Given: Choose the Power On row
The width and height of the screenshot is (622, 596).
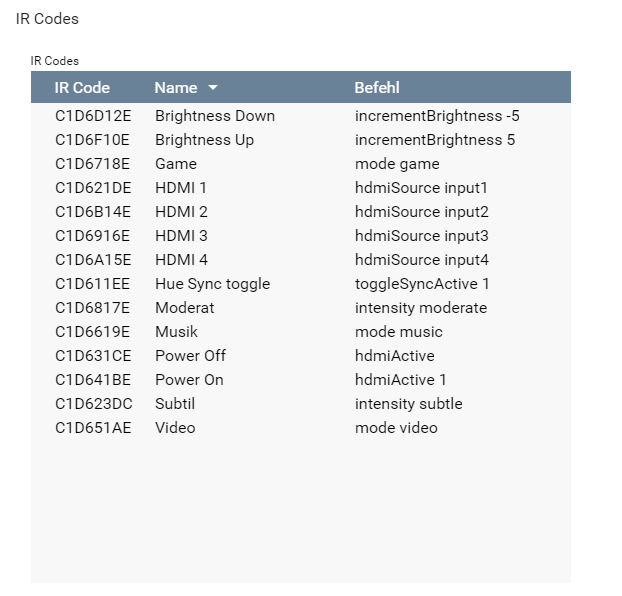Looking at the screenshot, I should point(189,380).
